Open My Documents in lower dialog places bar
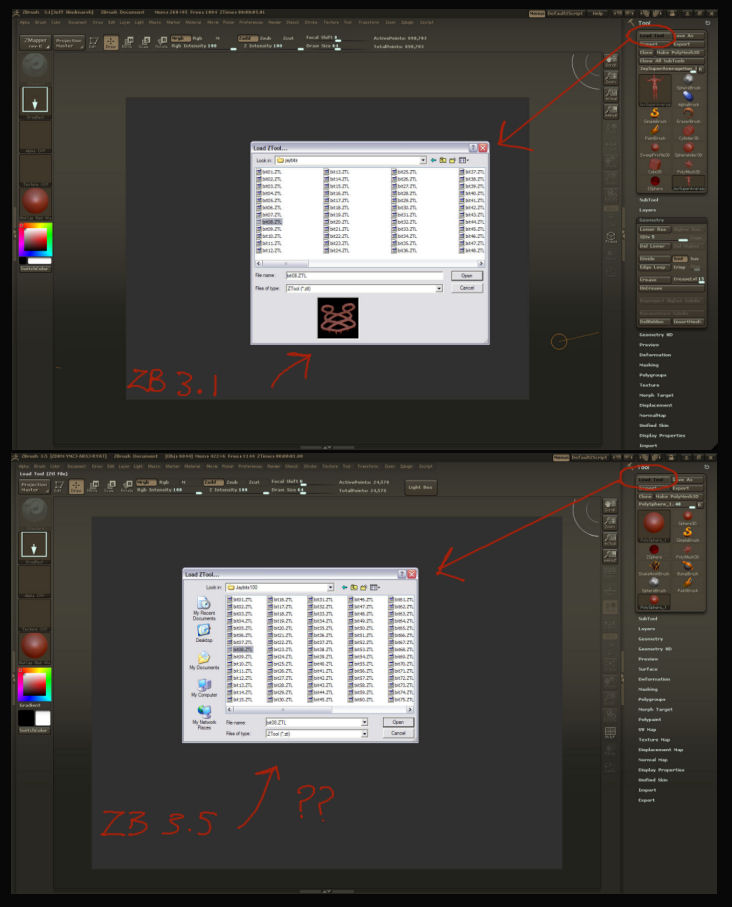Image resolution: width=732 pixels, height=907 pixels. pos(204,661)
